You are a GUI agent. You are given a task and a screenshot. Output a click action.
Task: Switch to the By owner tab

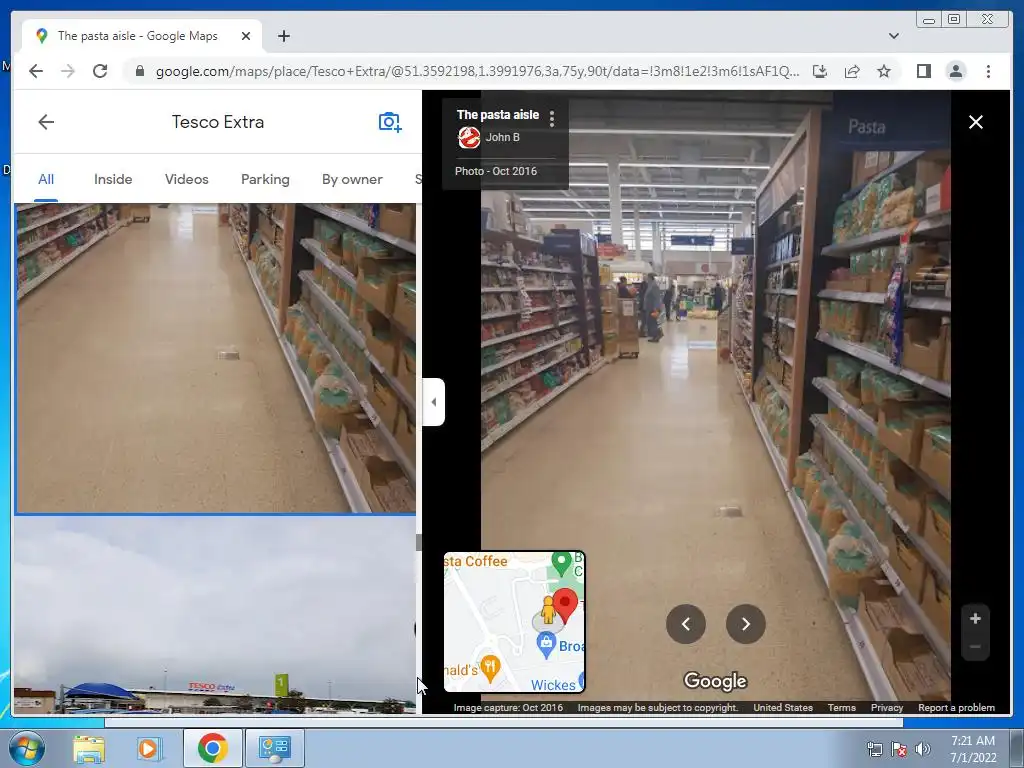point(352,180)
